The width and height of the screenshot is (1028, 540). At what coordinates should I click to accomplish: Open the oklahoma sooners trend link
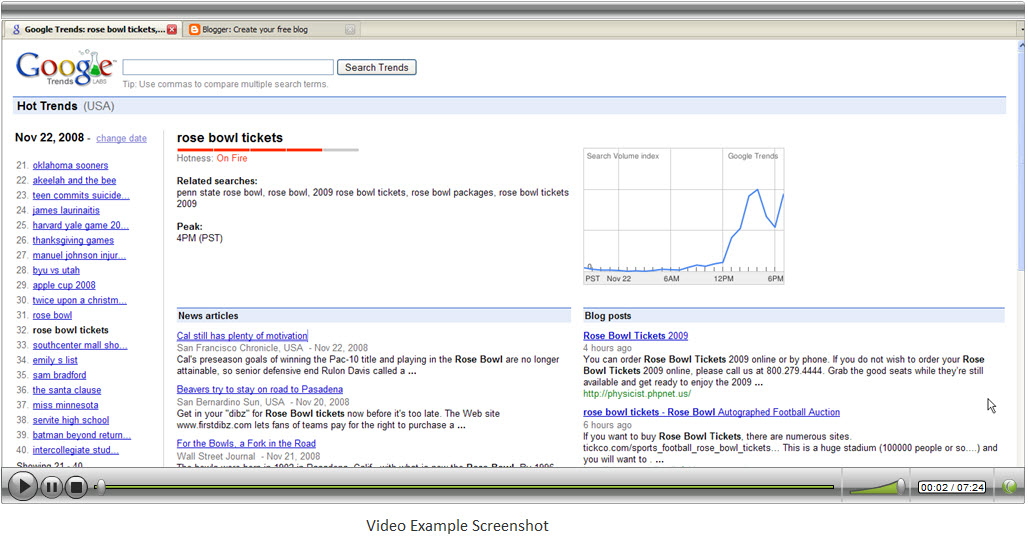click(70, 166)
